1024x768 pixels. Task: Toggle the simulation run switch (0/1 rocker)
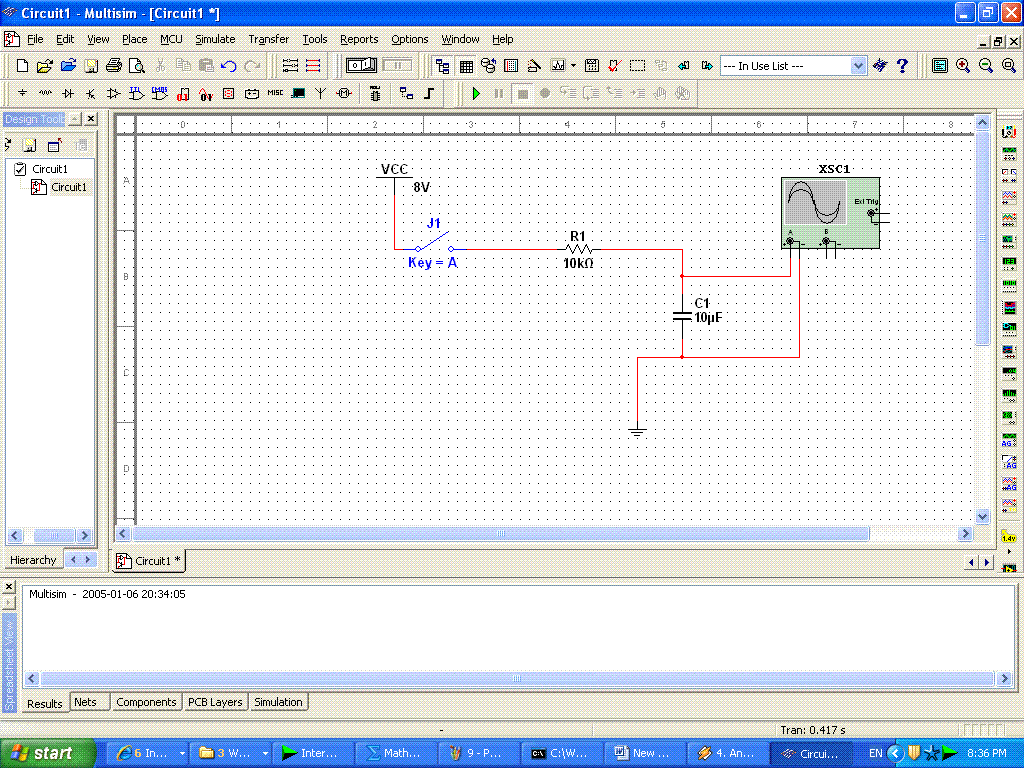click(x=361, y=65)
